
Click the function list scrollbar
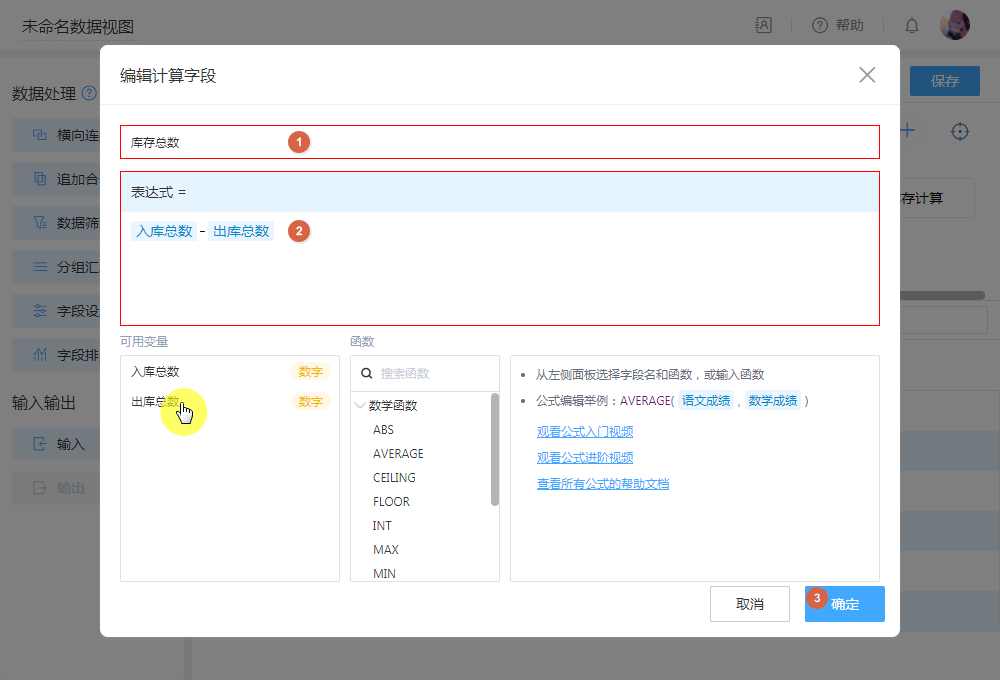pyautogui.click(x=494, y=450)
